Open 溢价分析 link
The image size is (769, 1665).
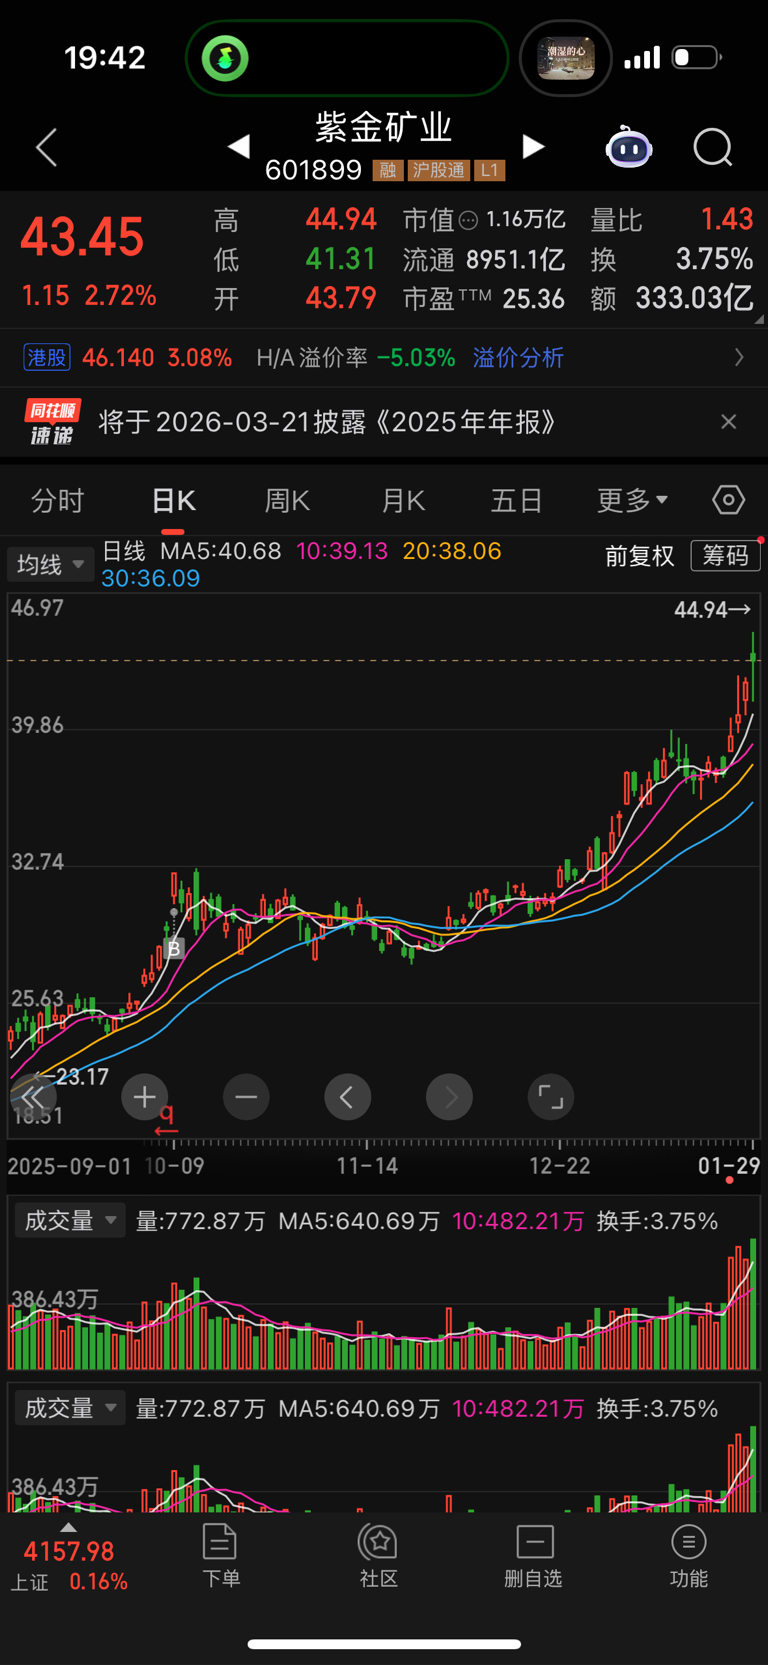pos(518,357)
